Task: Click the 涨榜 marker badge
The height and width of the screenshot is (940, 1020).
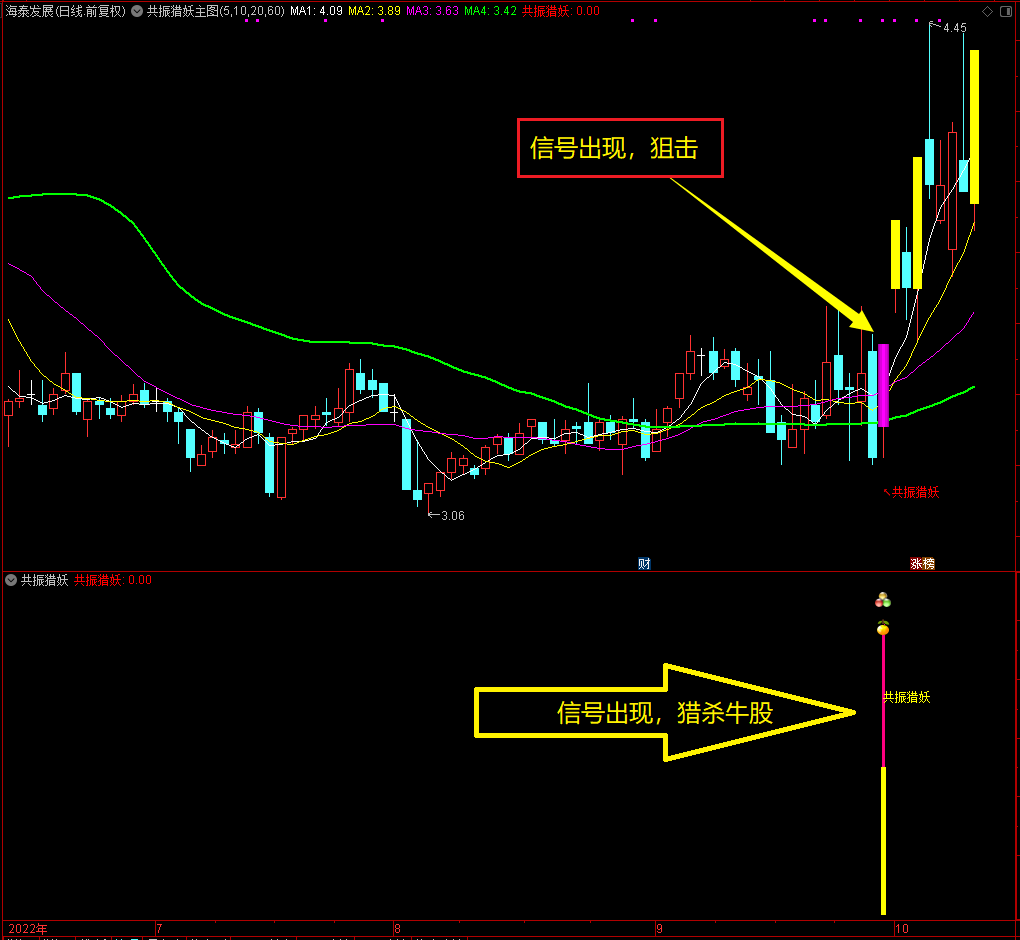Action: click(922, 563)
